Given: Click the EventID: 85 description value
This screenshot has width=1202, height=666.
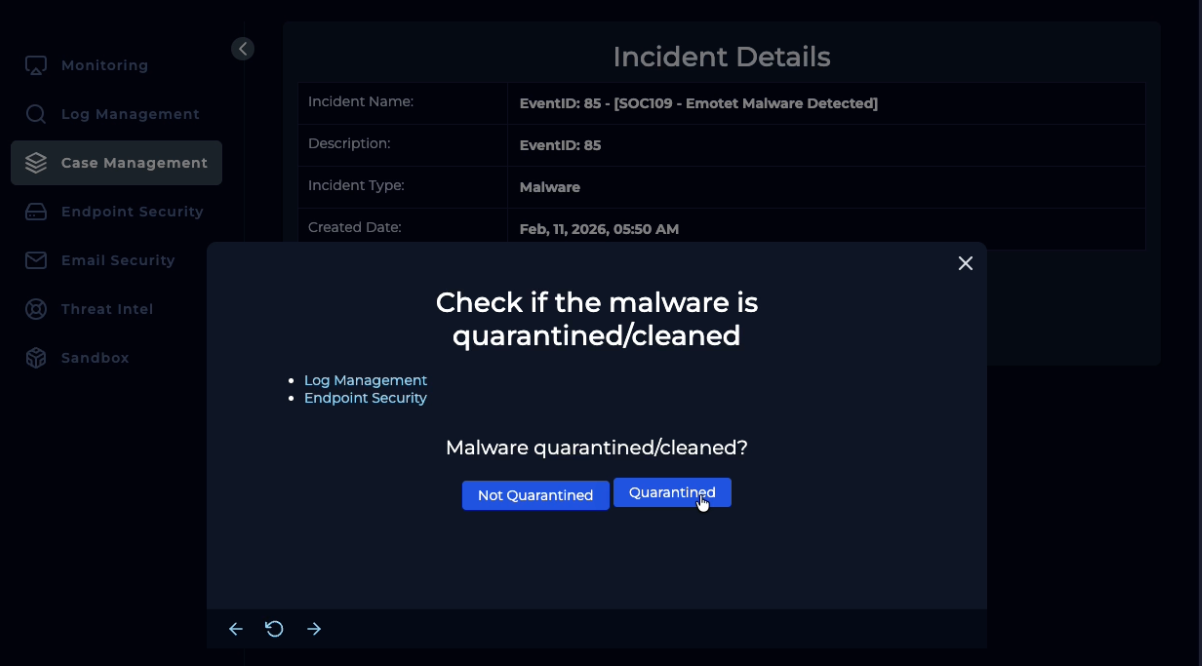Looking at the screenshot, I should 560,145.
